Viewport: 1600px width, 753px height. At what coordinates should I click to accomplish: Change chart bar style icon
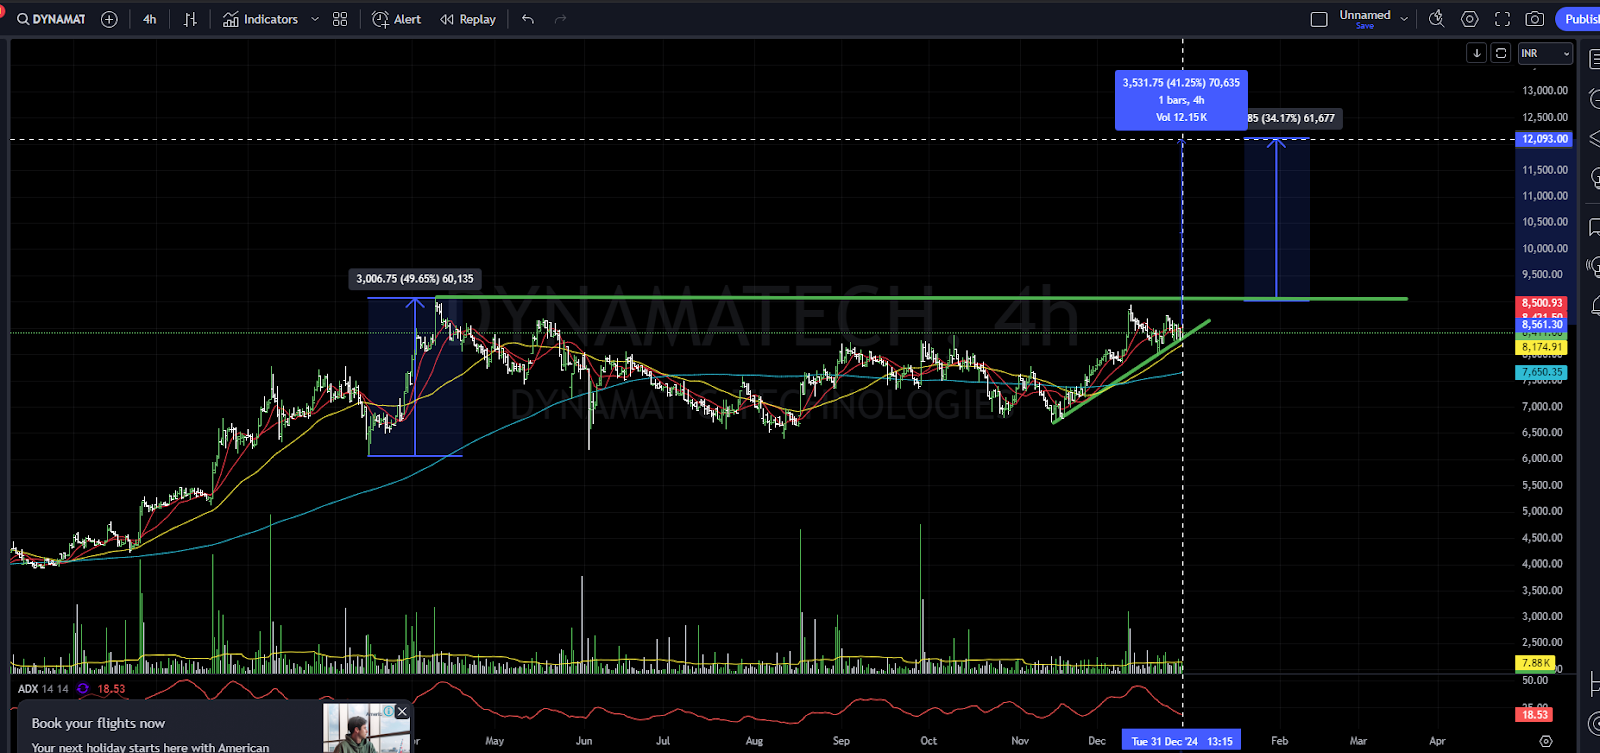coord(190,19)
